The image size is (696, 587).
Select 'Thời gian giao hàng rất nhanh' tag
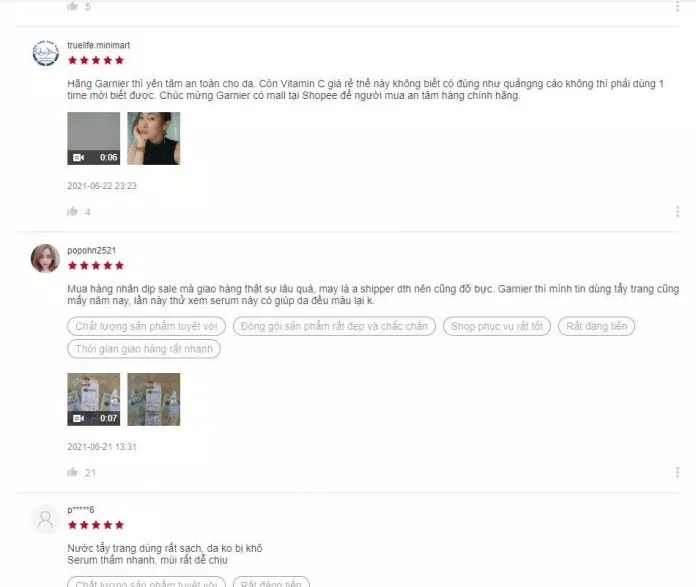pyautogui.click(x=144, y=349)
